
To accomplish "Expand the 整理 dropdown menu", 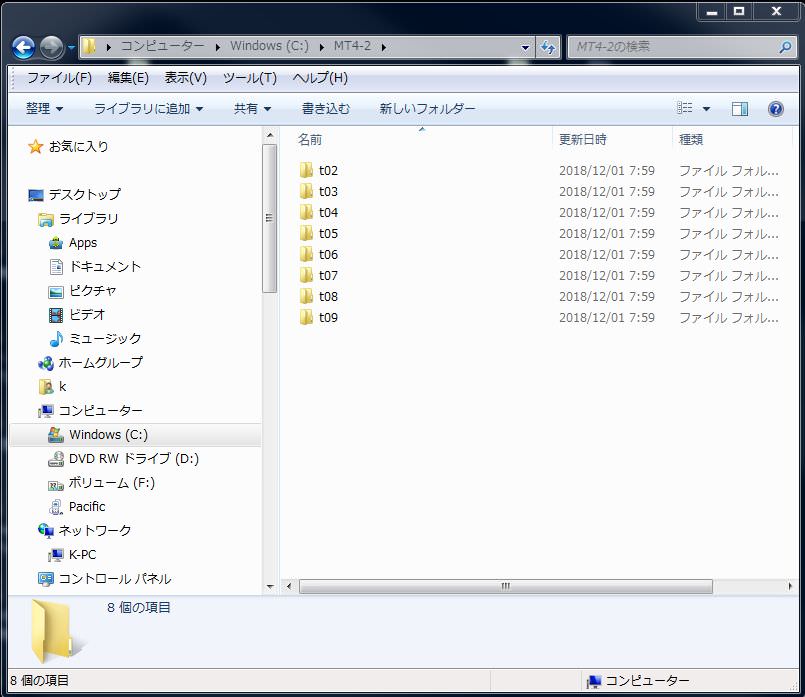I will (44, 109).
